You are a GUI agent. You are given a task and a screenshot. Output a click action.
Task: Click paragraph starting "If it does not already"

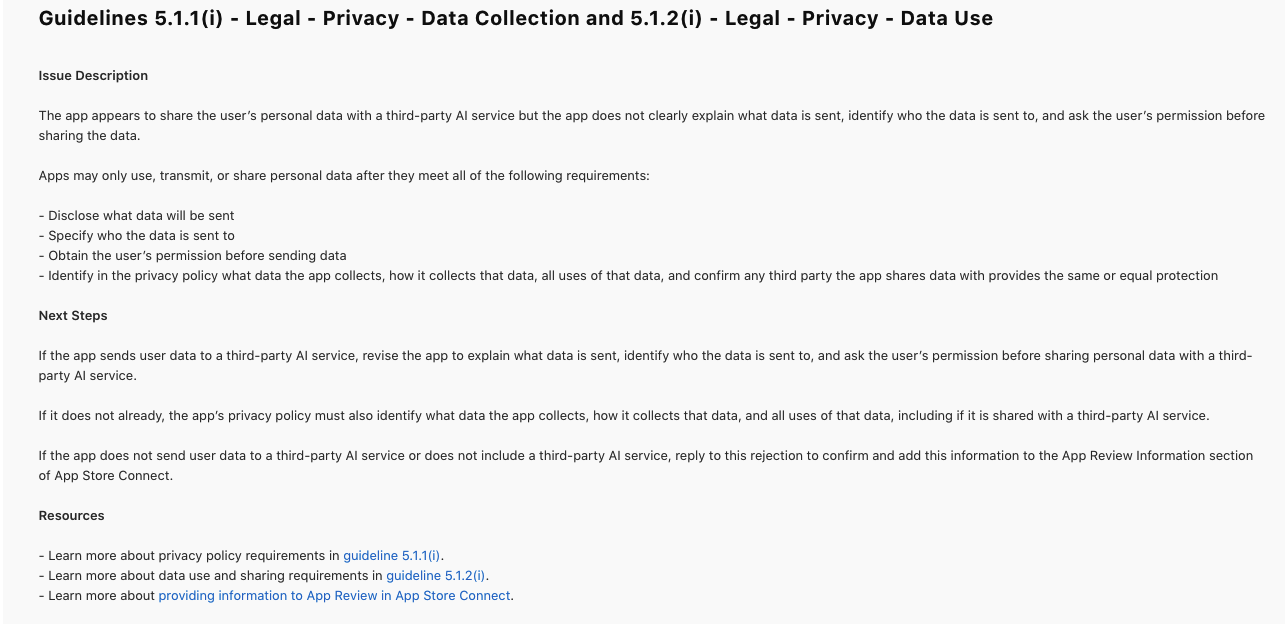tap(610, 415)
